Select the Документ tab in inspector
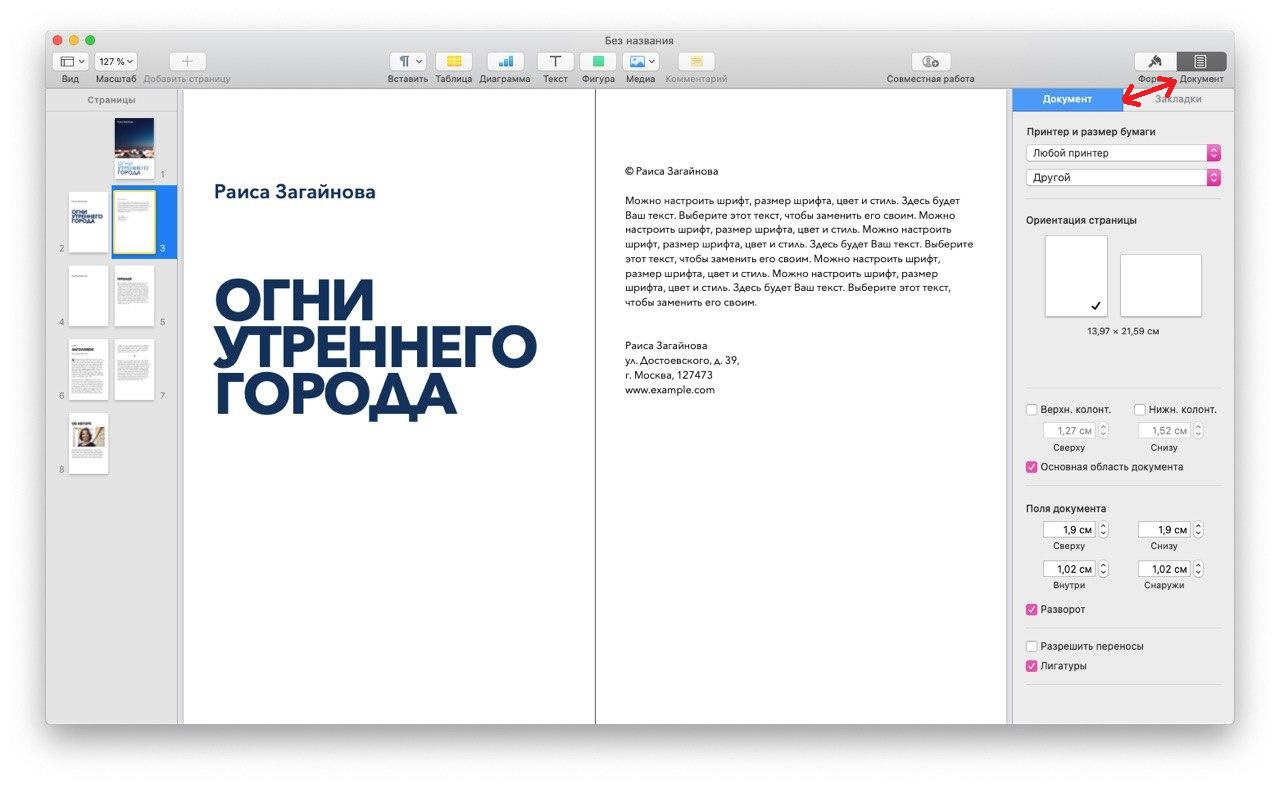The width and height of the screenshot is (1280, 785). click(1067, 99)
